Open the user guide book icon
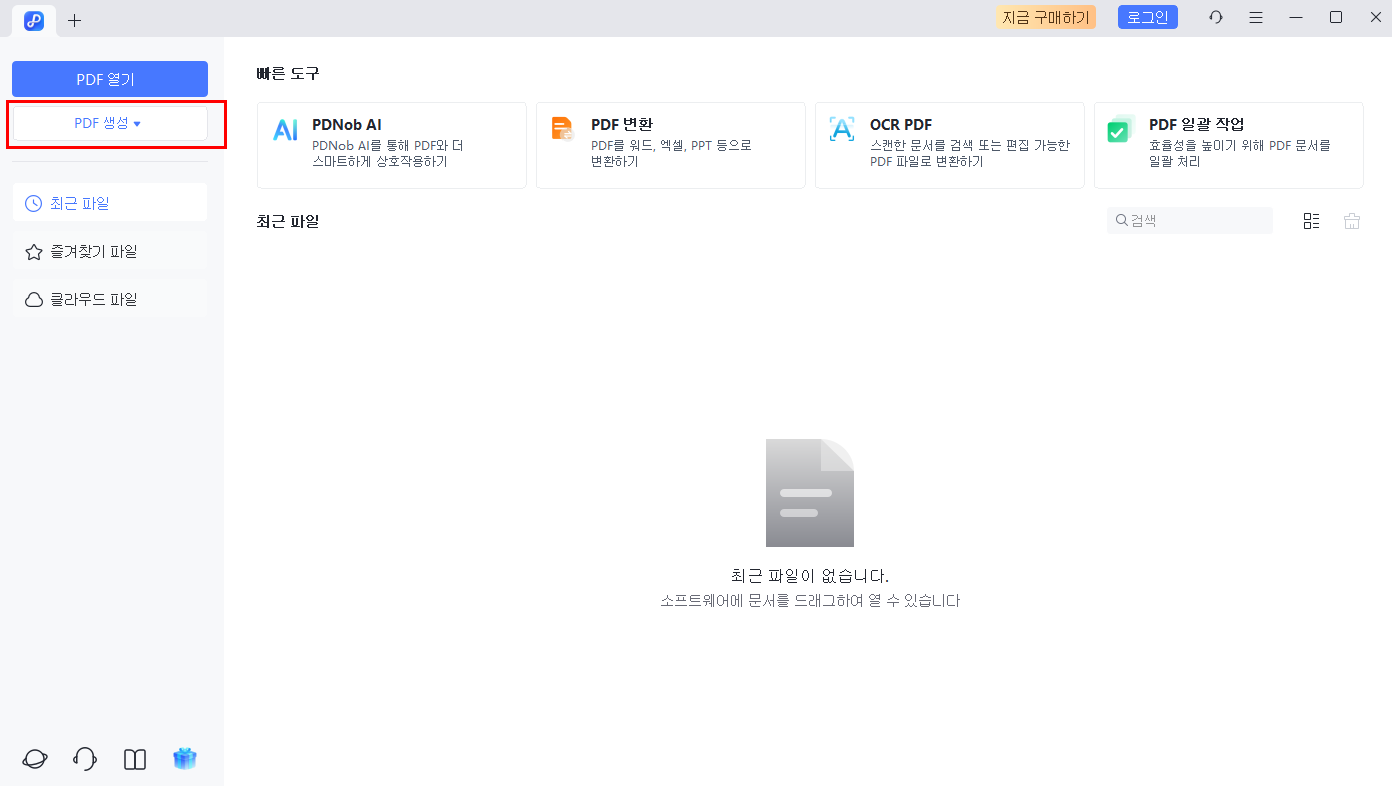 134,758
